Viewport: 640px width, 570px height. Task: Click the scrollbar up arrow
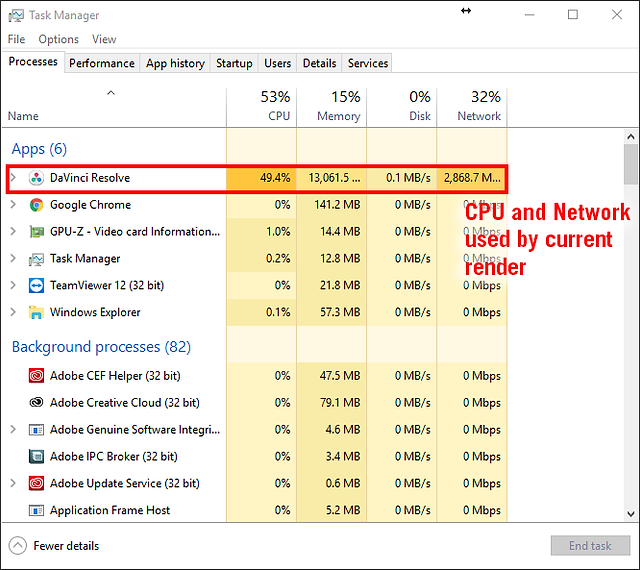pyautogui.click(x=631, y=137)
